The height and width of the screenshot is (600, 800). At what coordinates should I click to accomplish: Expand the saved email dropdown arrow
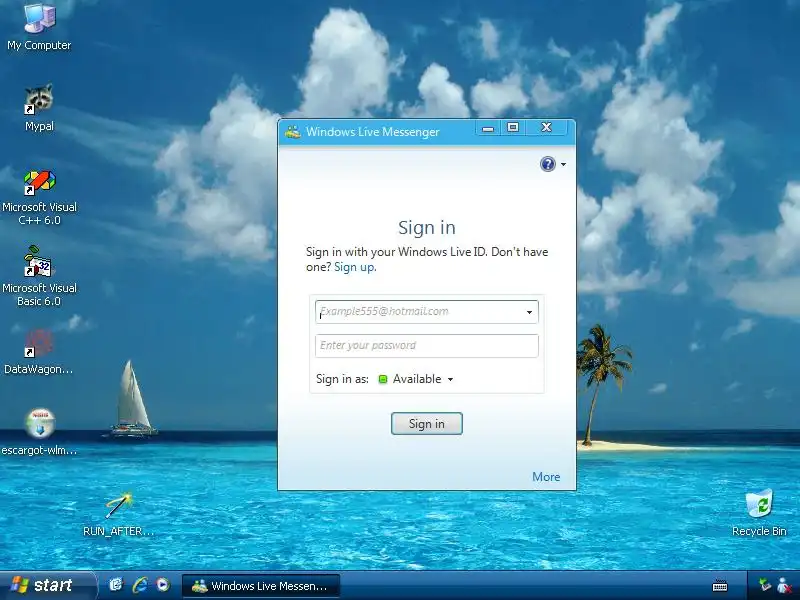click(529, 312)
